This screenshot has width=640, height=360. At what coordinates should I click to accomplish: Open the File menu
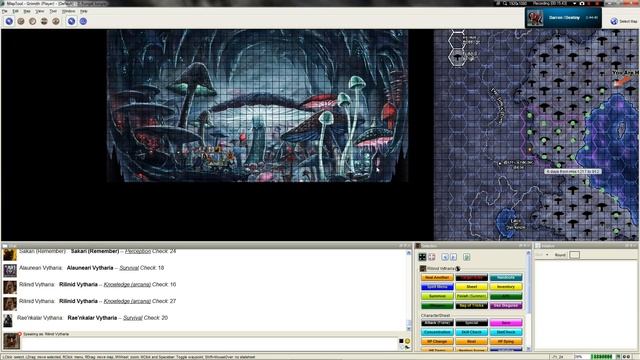(x=4, y=11)
